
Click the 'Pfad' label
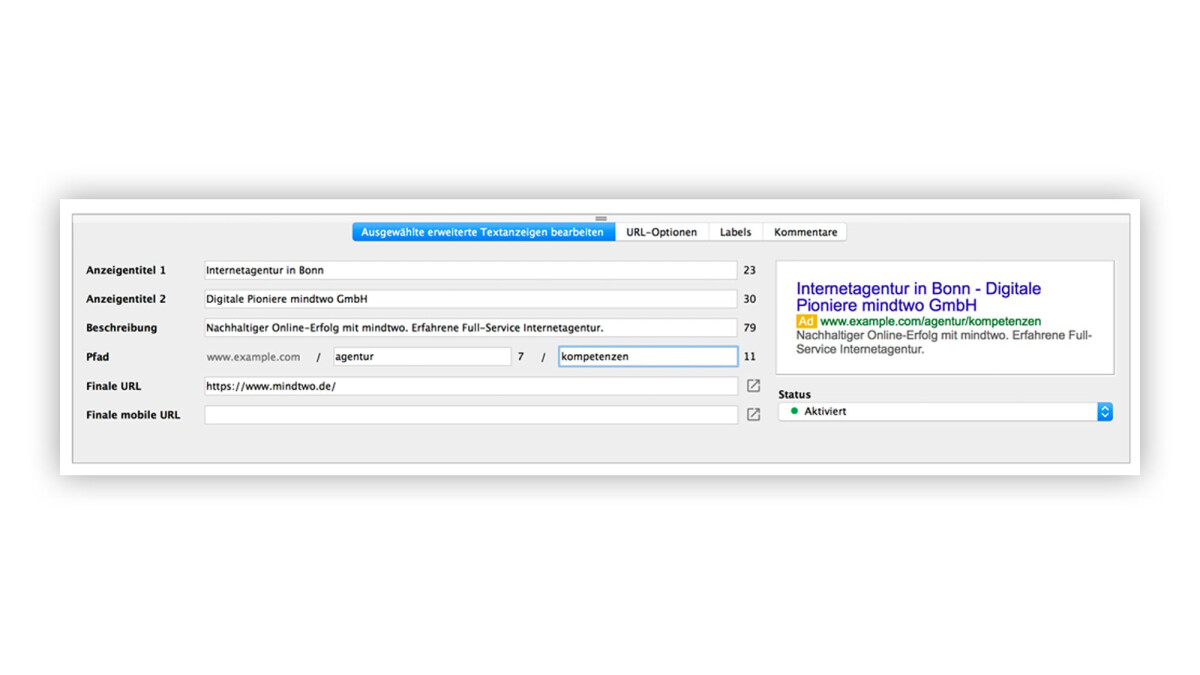[x=97, y=356]
